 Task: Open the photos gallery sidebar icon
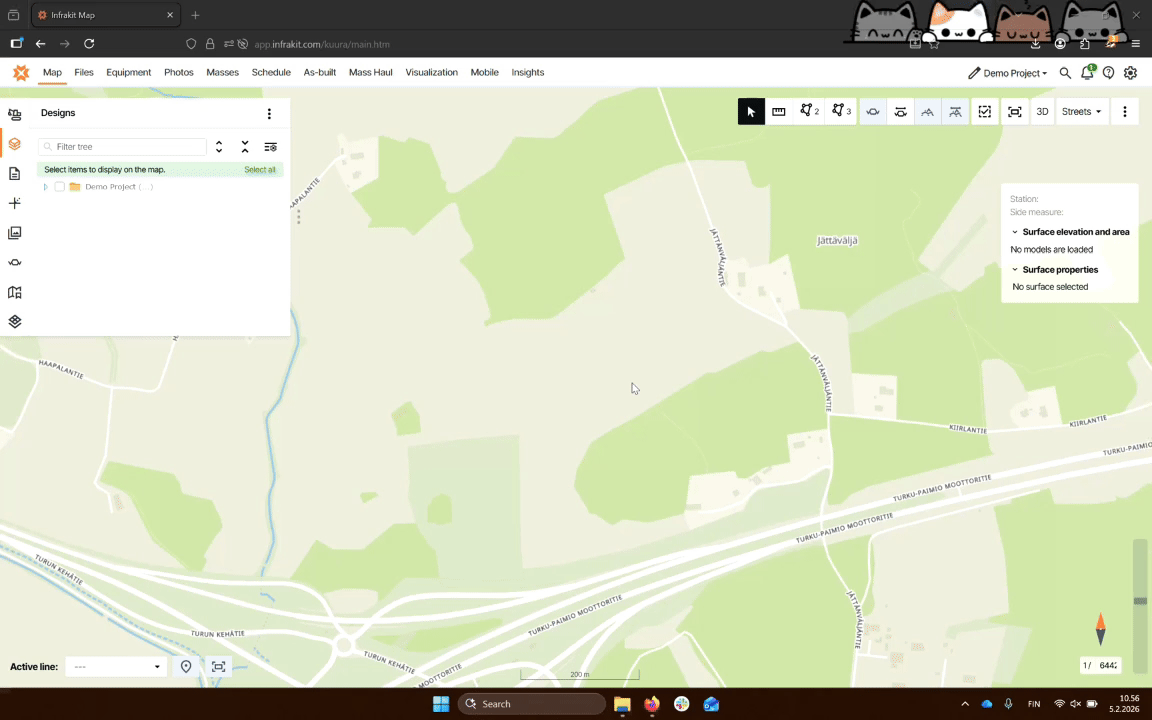15,233
